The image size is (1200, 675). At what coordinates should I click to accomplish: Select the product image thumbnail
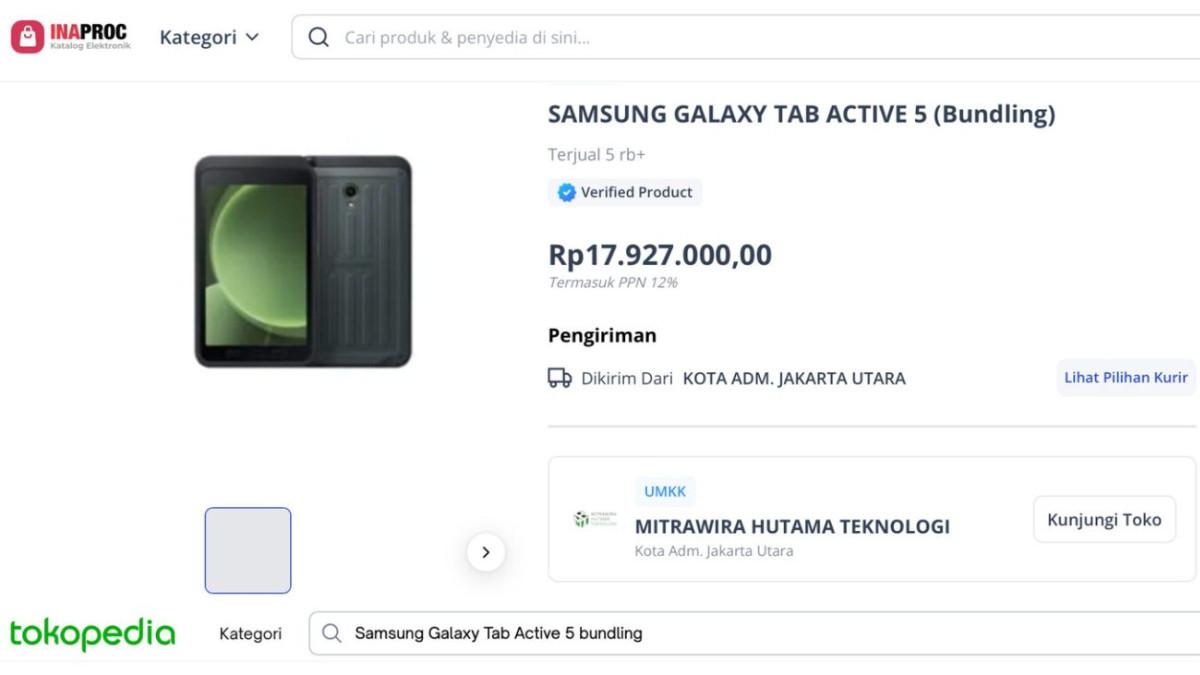coord(248,550)
